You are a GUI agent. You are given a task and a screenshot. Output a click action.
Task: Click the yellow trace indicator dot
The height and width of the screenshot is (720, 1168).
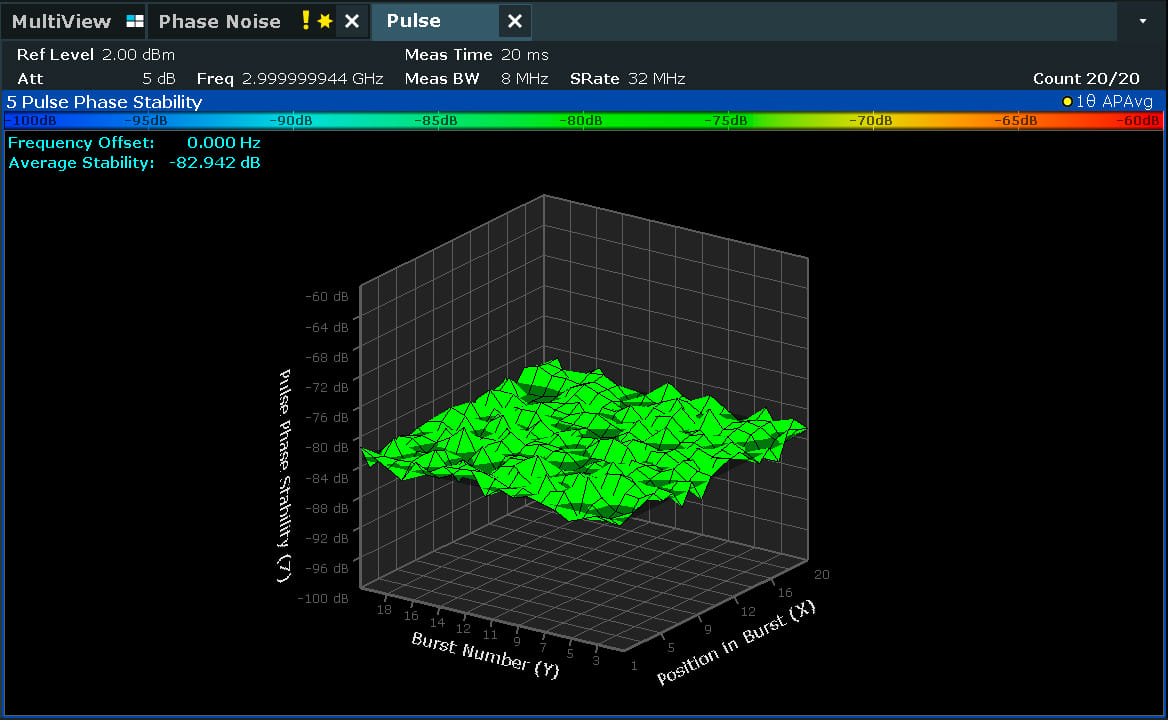[1067, 102]
